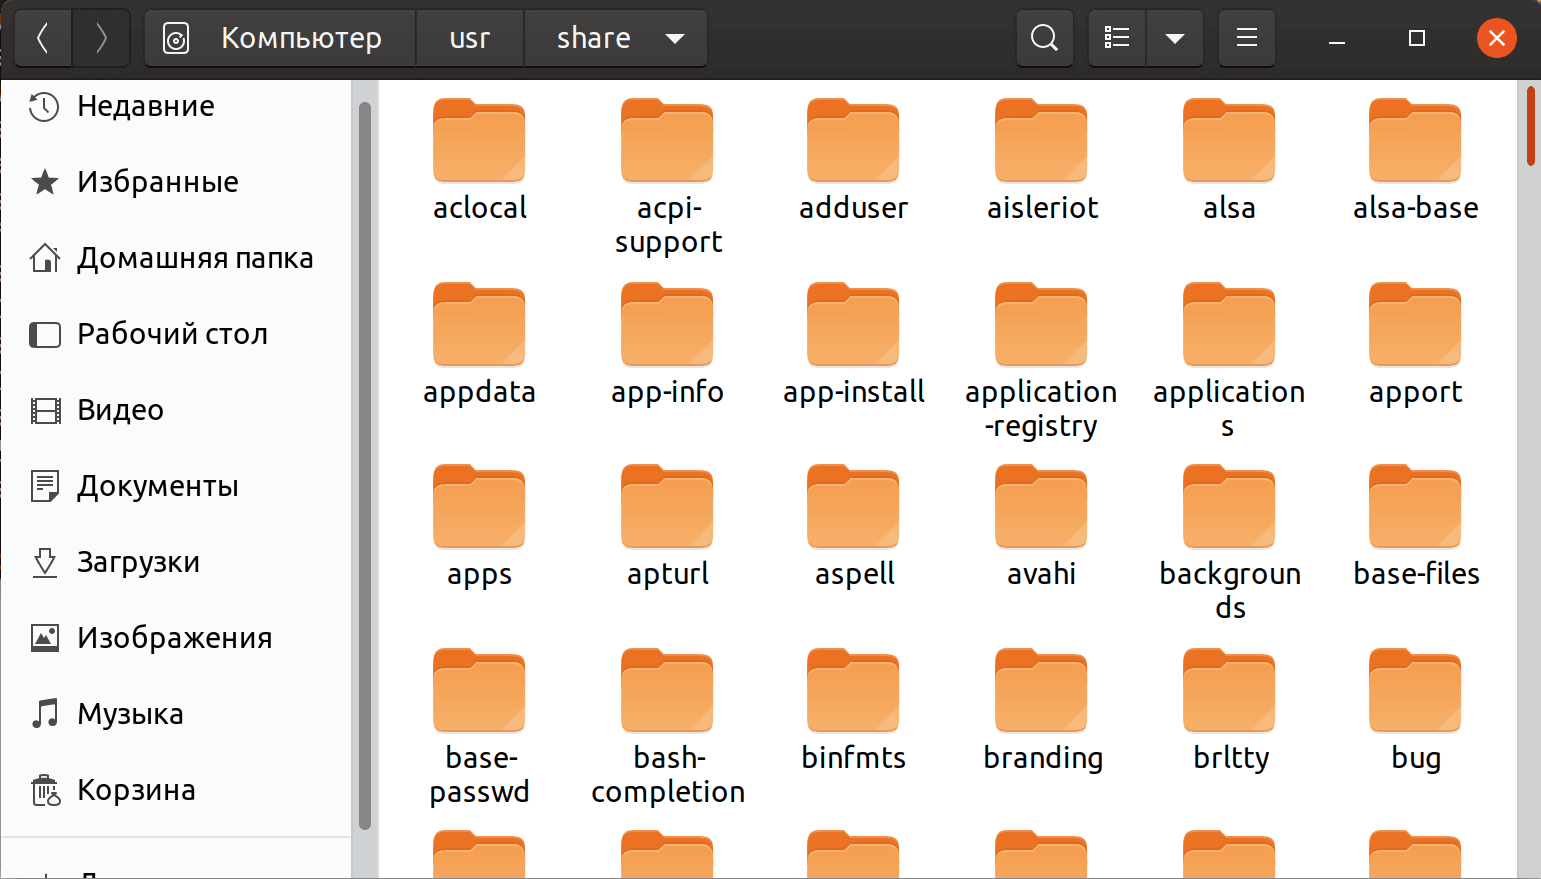1541x879 pixels.
Task: Click the disk icon beside Компьютер
Action: pos(176,39)
